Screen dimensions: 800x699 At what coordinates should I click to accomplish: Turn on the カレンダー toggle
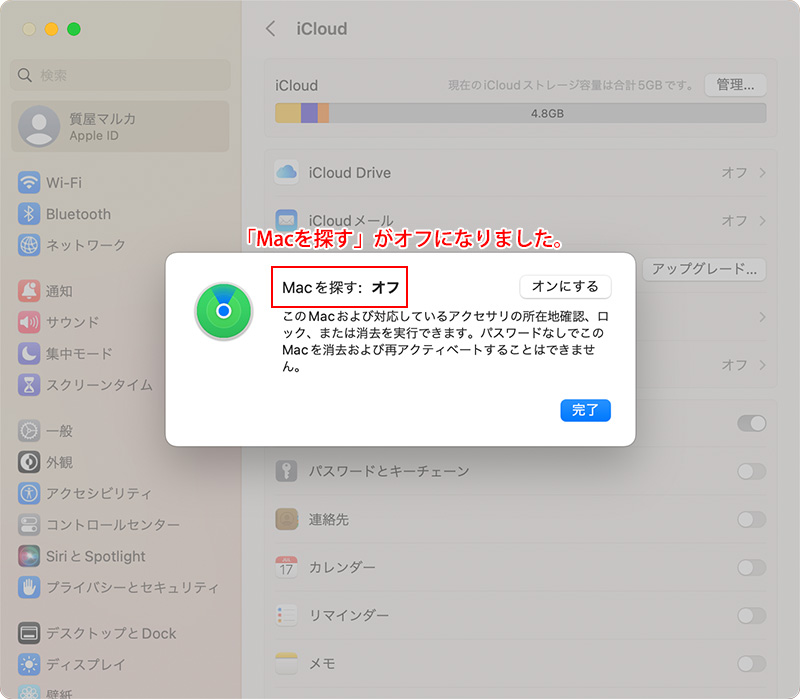point(751,567)
